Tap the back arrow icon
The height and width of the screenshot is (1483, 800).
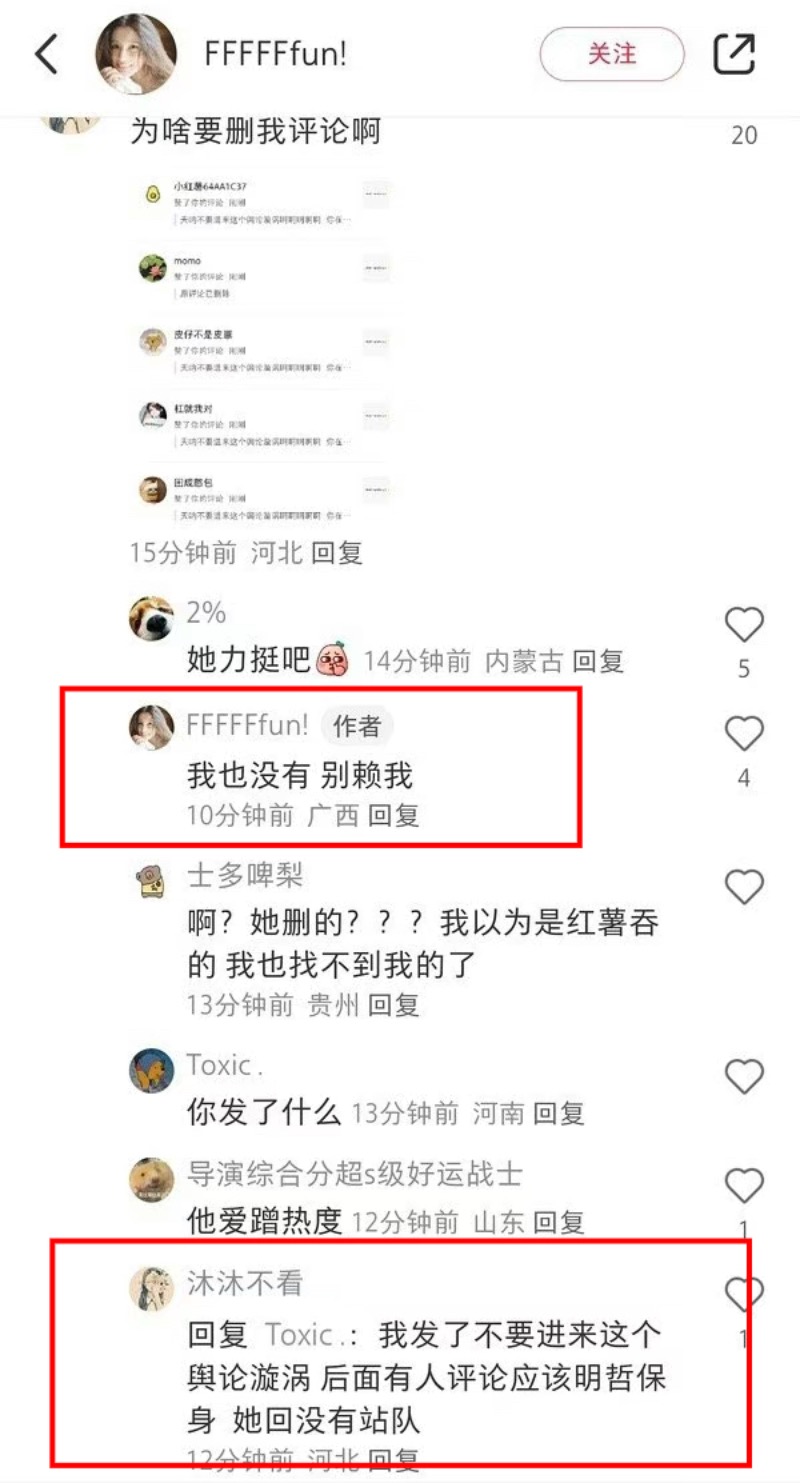click(46, 54)
